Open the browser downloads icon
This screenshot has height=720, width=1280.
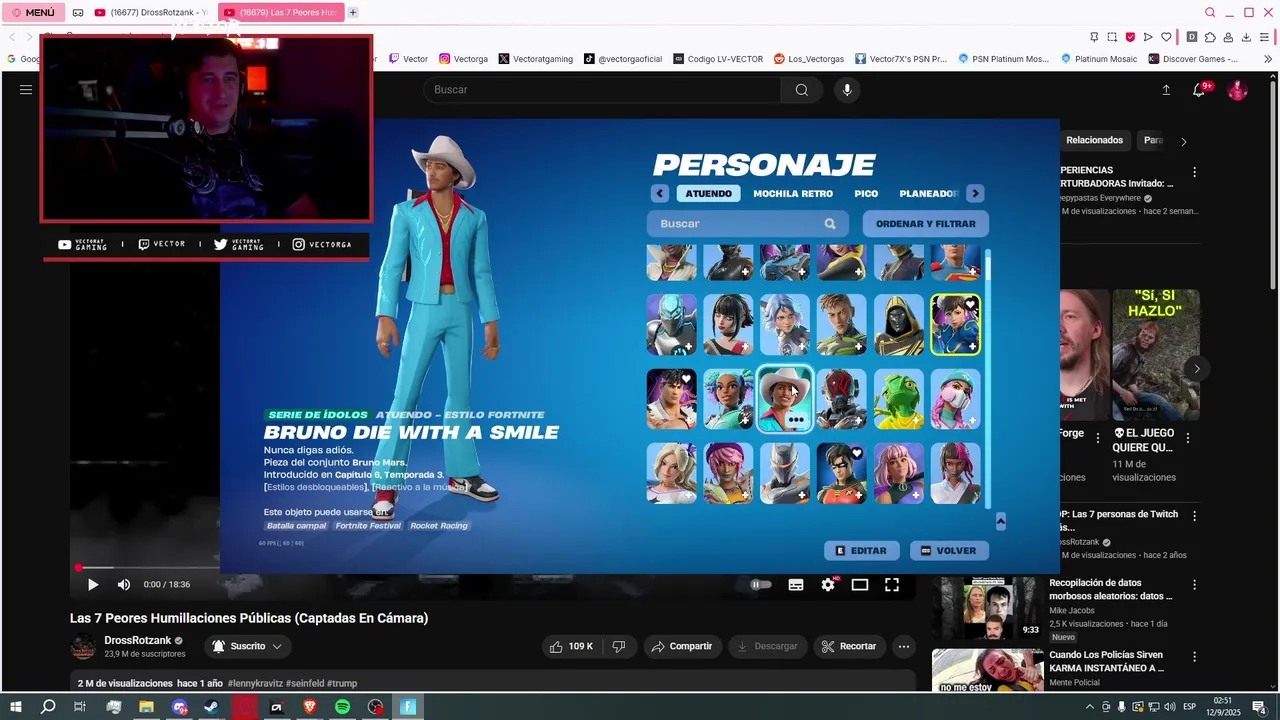(1246, 37)
